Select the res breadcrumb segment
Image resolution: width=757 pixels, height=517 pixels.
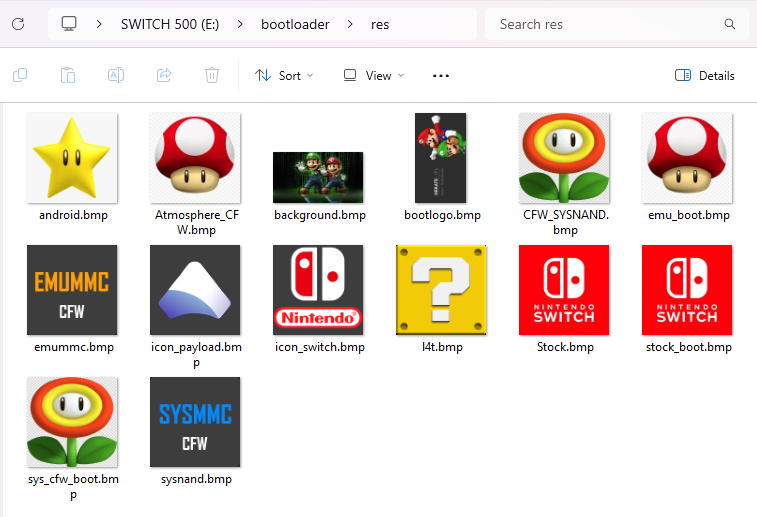click(380, 24)
